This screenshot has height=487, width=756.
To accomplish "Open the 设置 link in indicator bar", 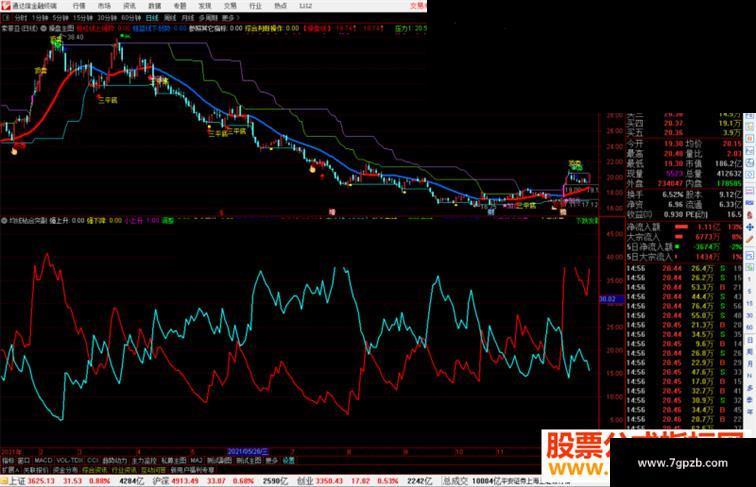I will [288, 460].
